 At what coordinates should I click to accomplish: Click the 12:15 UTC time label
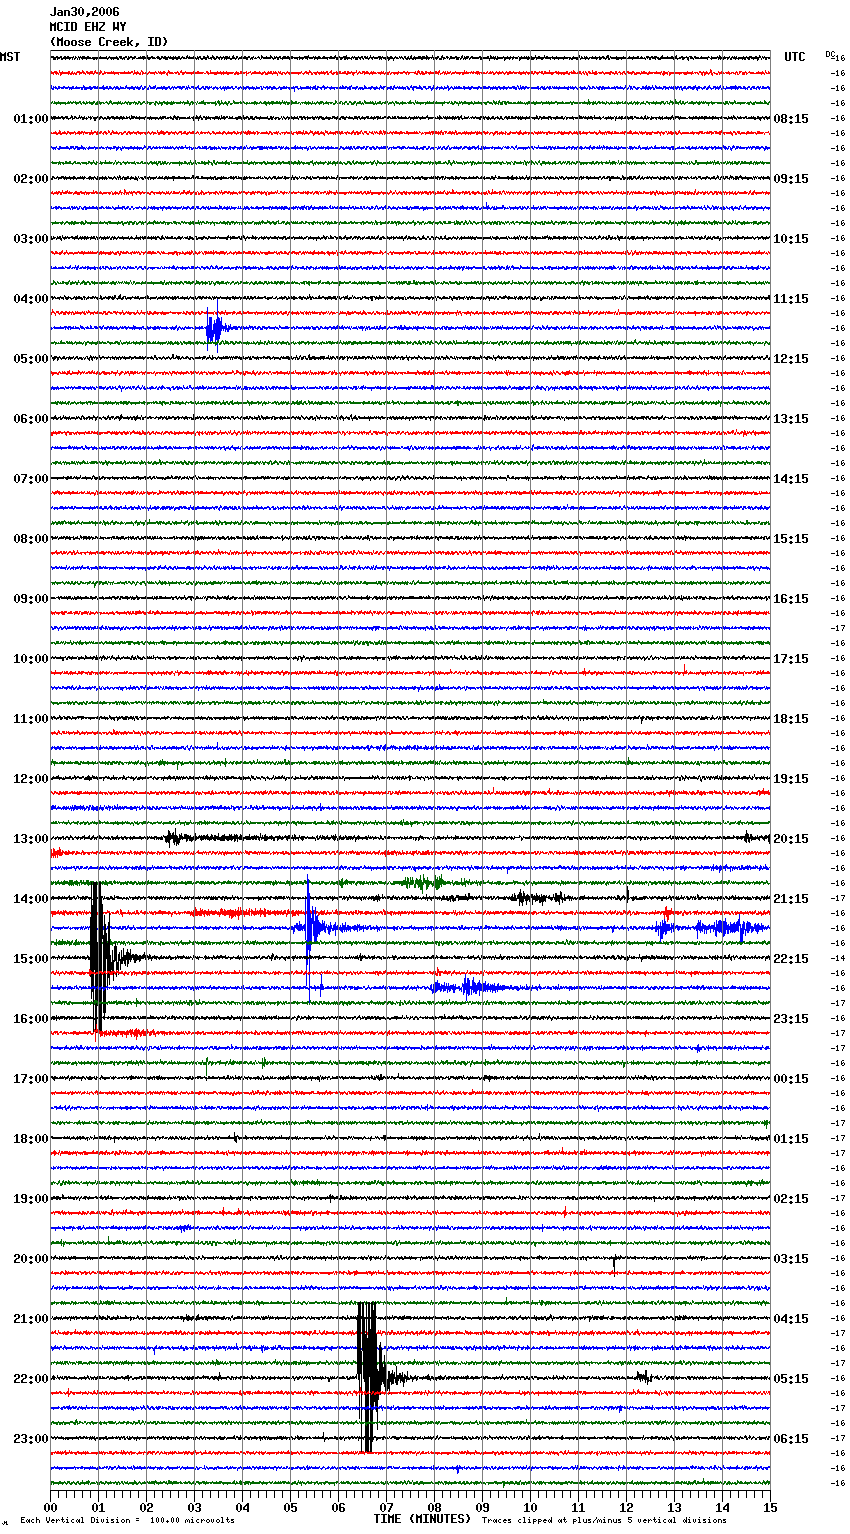791,359
